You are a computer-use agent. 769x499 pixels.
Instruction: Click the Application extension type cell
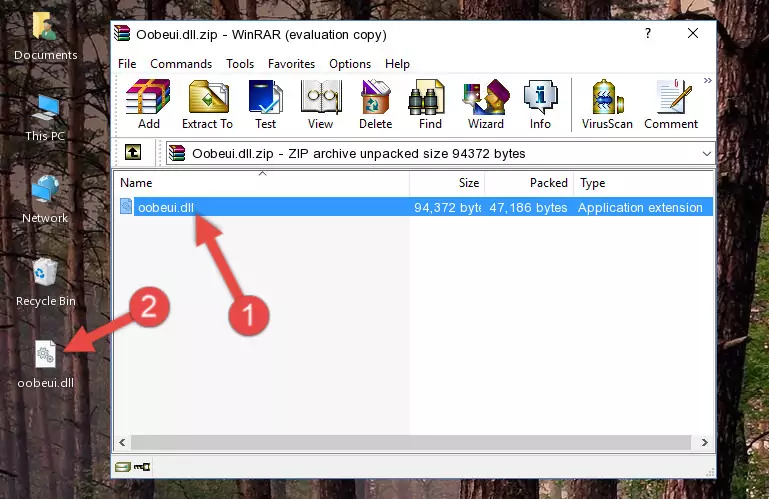pyautogui.click(x=640, y=208)
